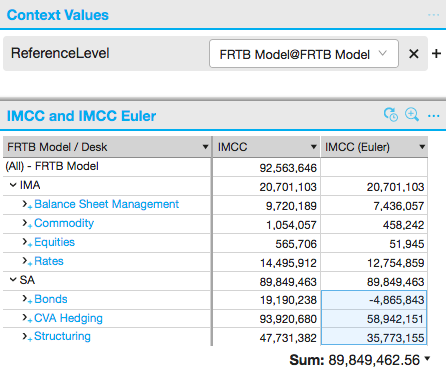Open the IMCC (Euler) column dropdown arrow

422,147
